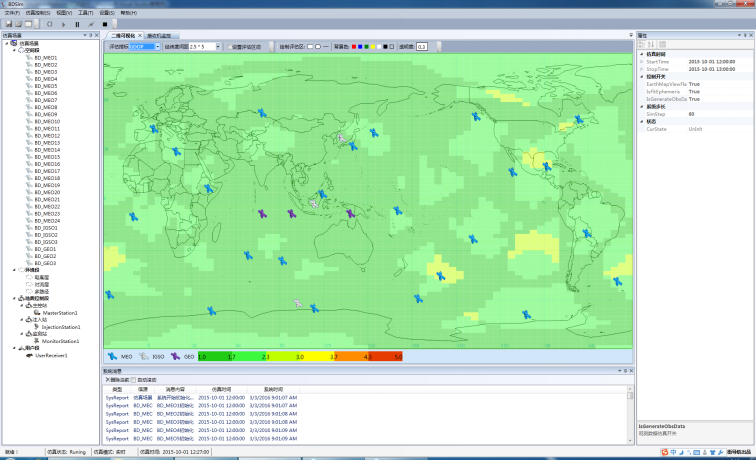Select the BD_MEO1 initialization message row

point(201,406)
